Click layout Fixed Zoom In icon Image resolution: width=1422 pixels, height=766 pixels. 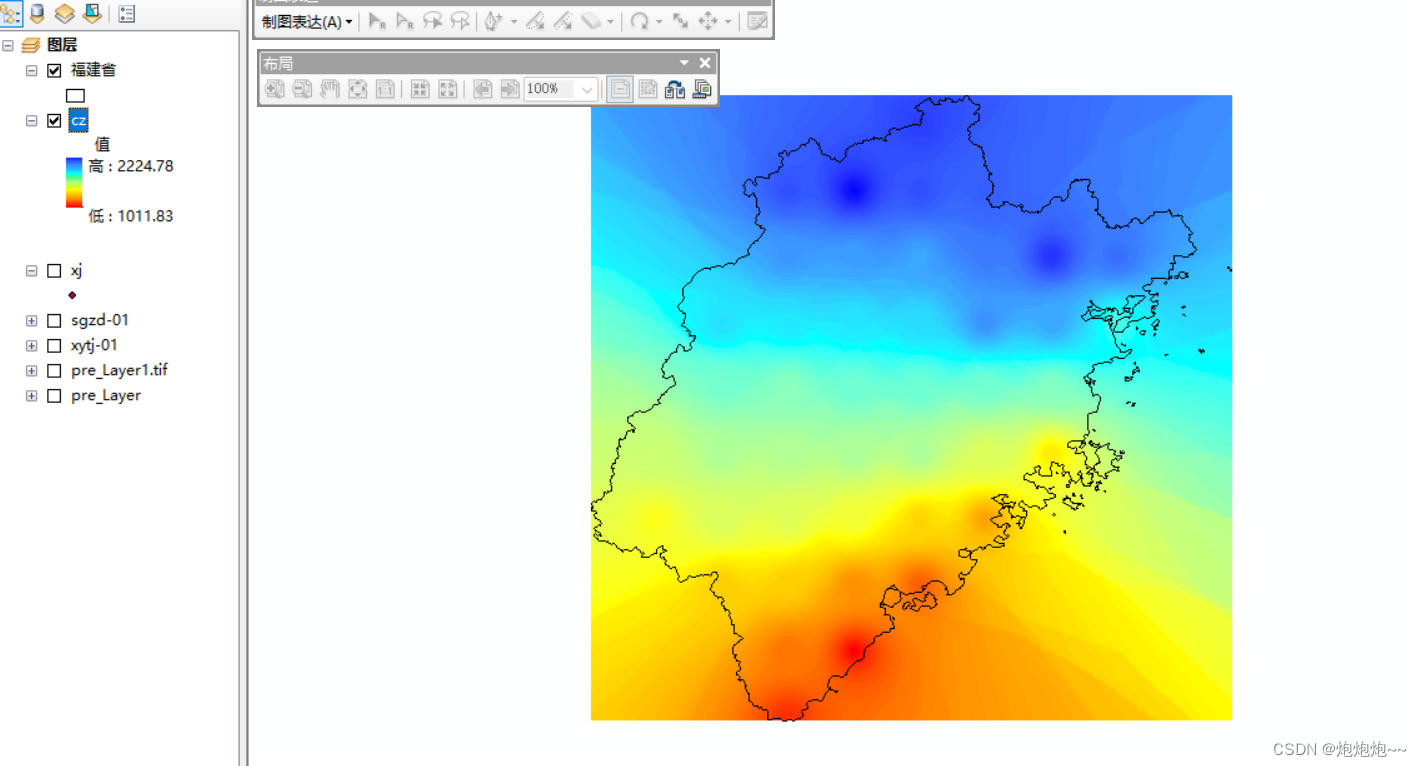(420, 89)
